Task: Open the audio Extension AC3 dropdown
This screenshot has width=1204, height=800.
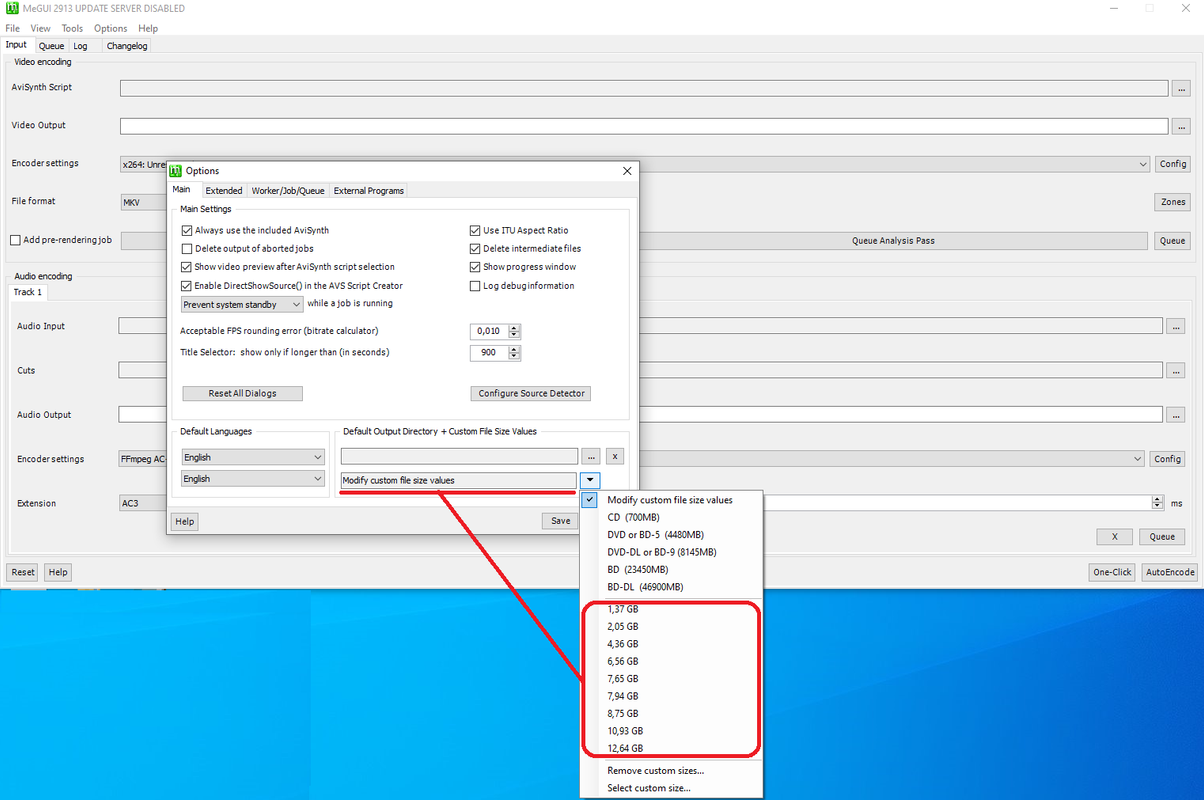Action: [142, 503]
